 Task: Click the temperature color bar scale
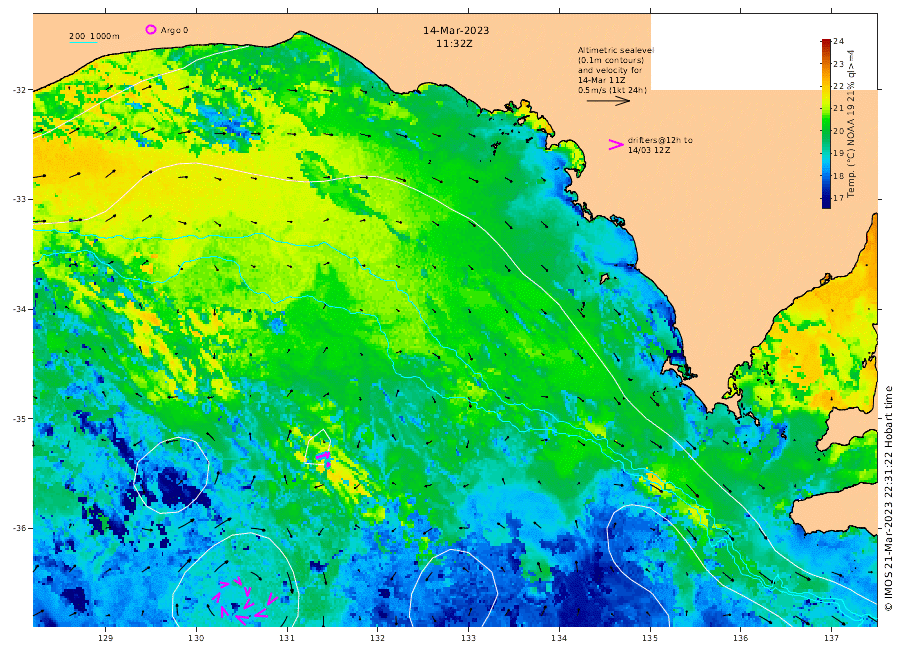pos(826,123)
